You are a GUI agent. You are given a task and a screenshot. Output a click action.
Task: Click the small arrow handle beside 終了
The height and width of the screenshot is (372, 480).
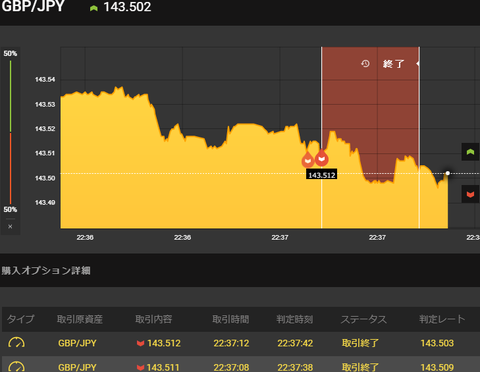point(418,63)
